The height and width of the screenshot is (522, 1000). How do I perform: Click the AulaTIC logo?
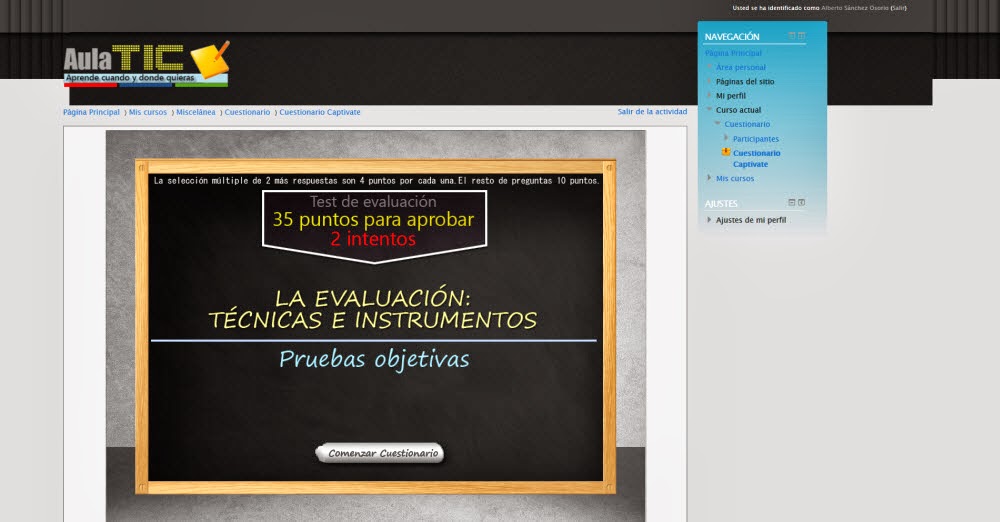pos(146,64)
